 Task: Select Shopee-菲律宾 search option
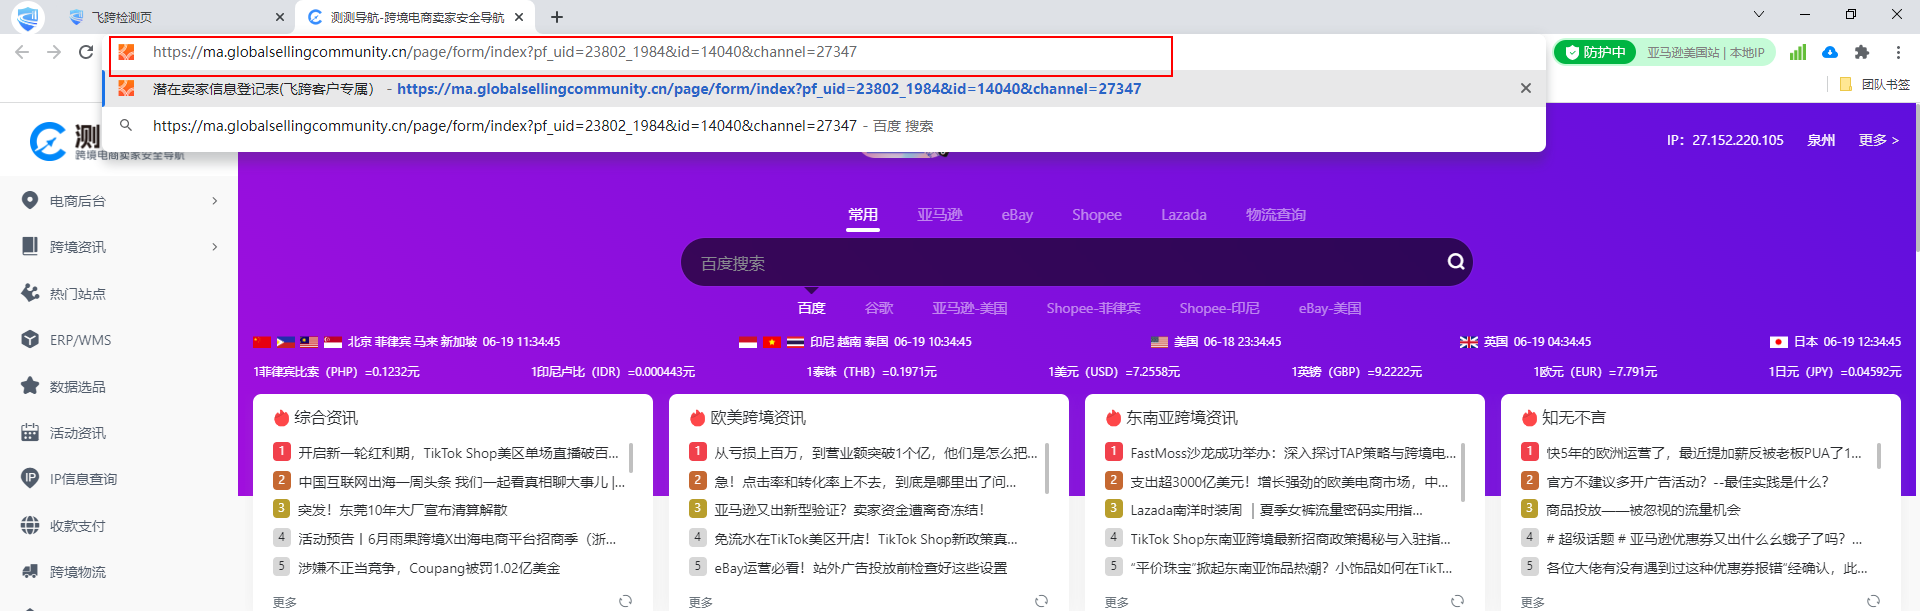click(1093, 308)
